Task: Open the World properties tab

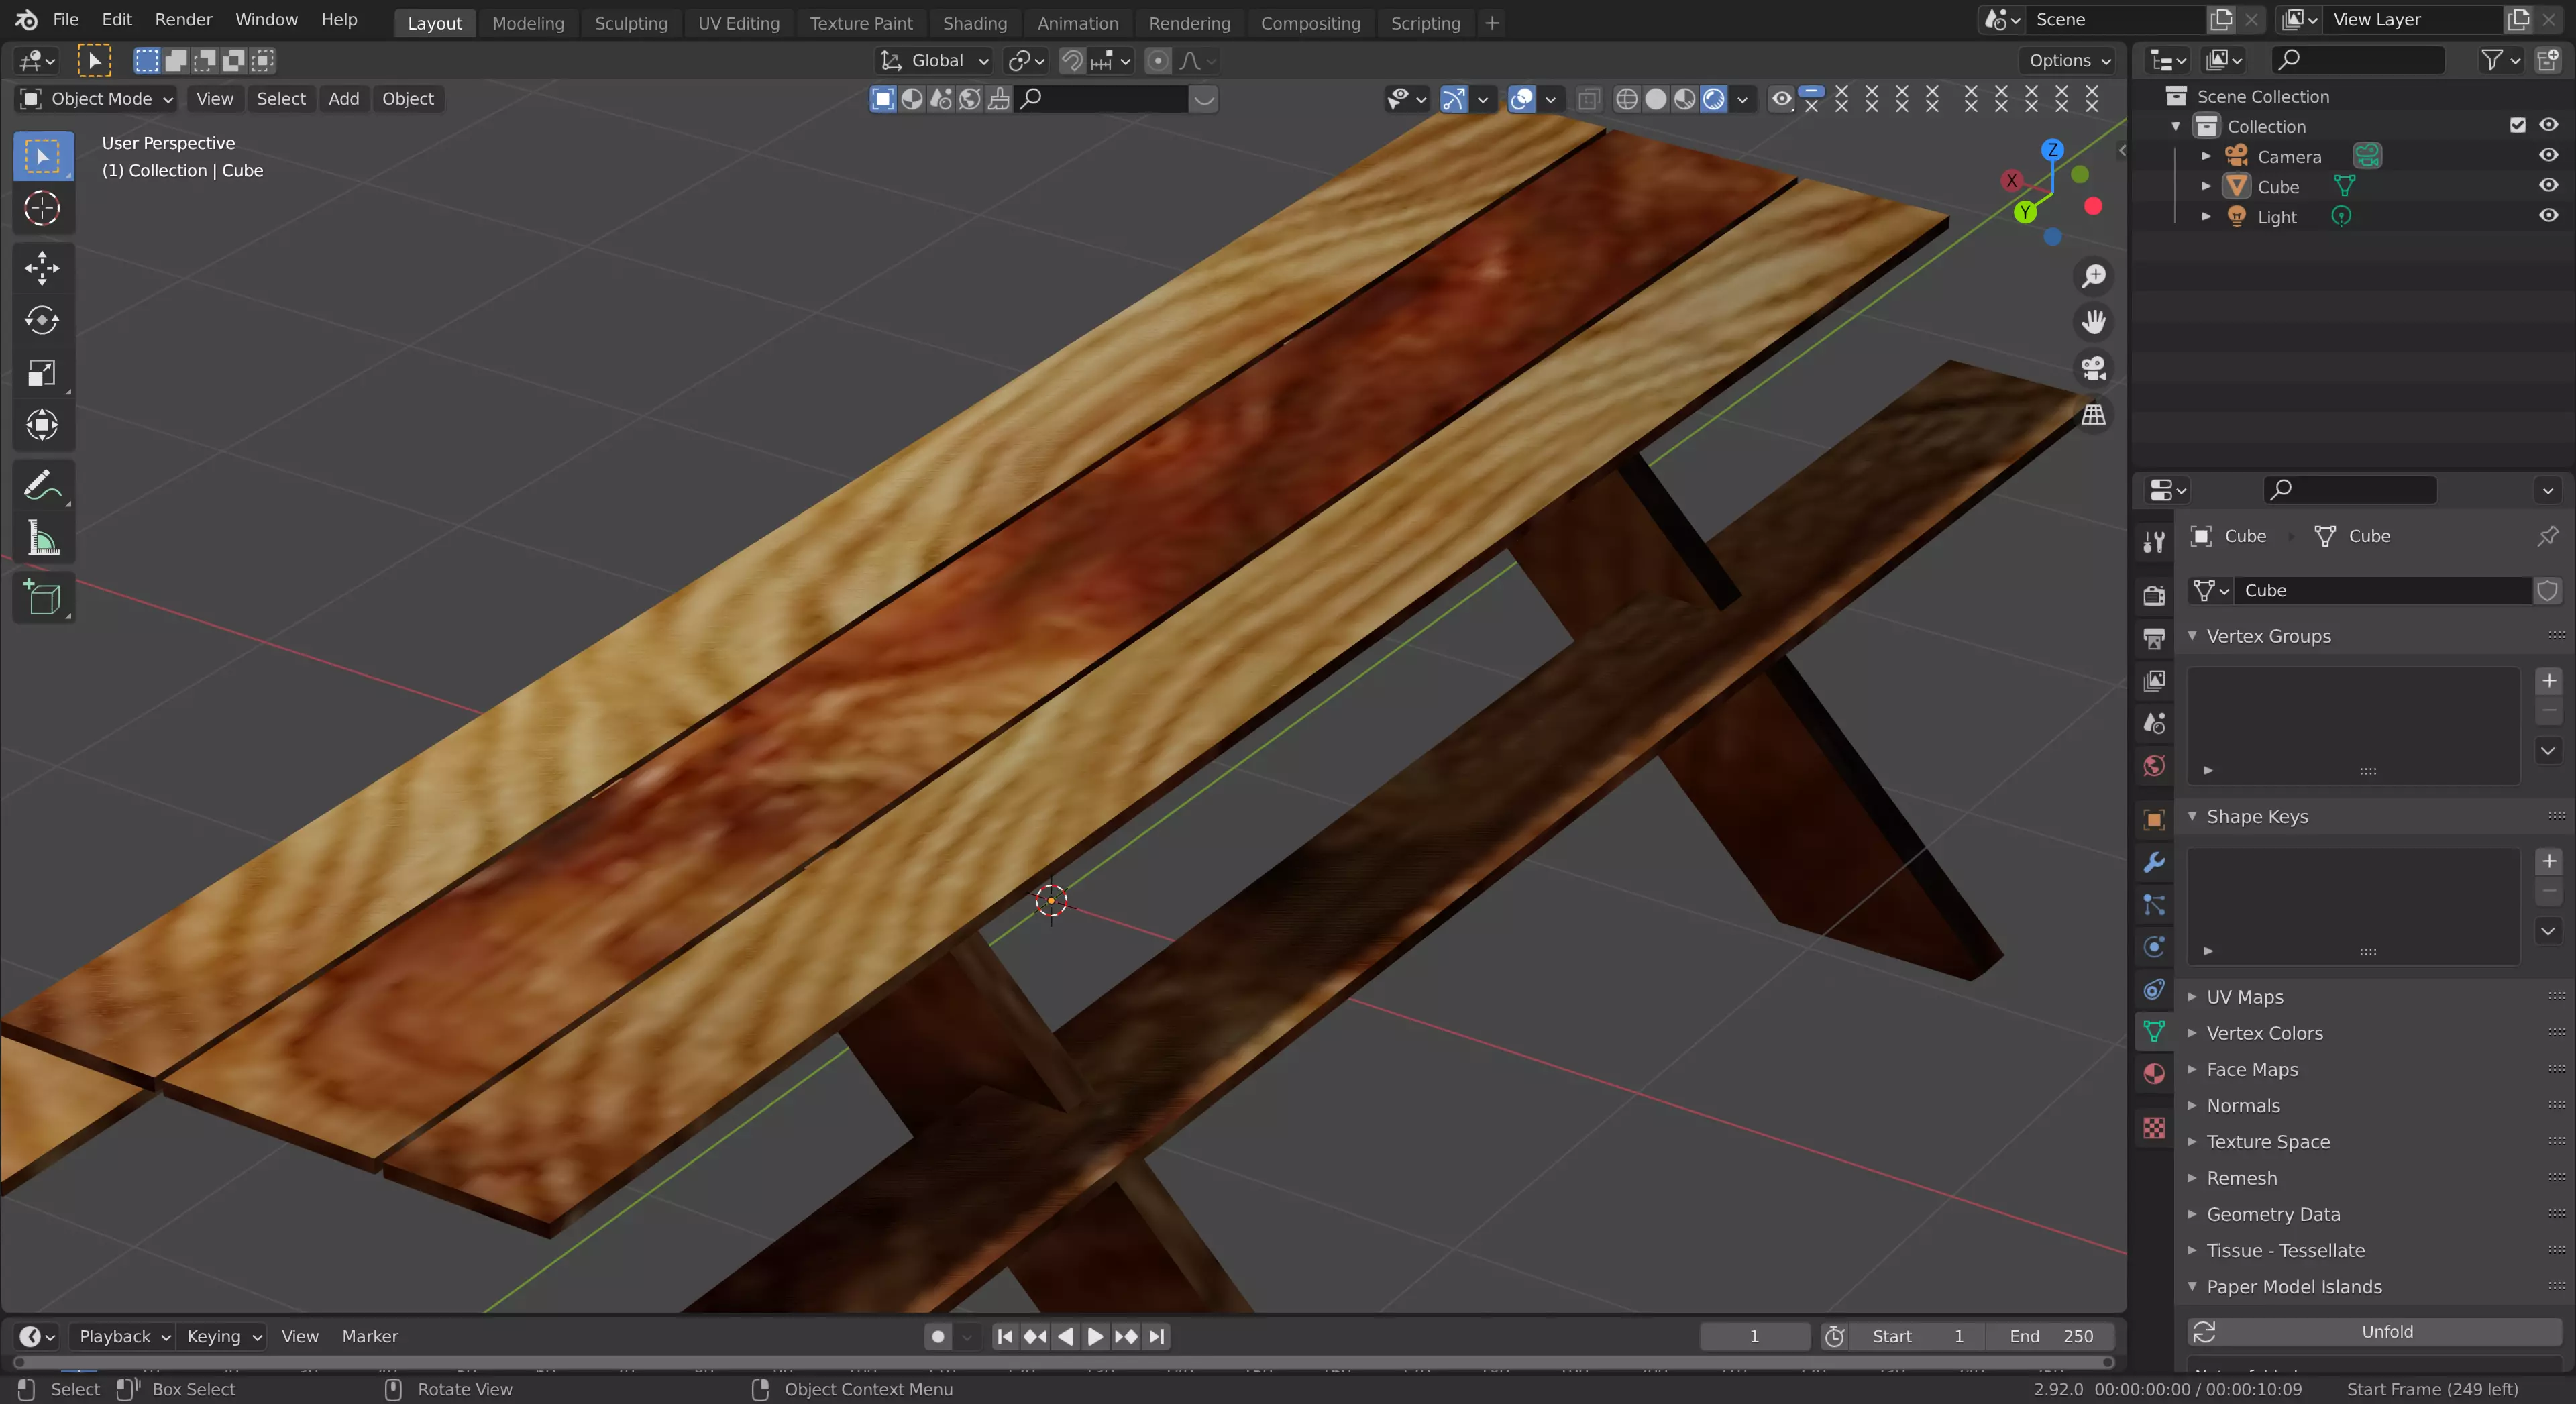Action: 2154,766
